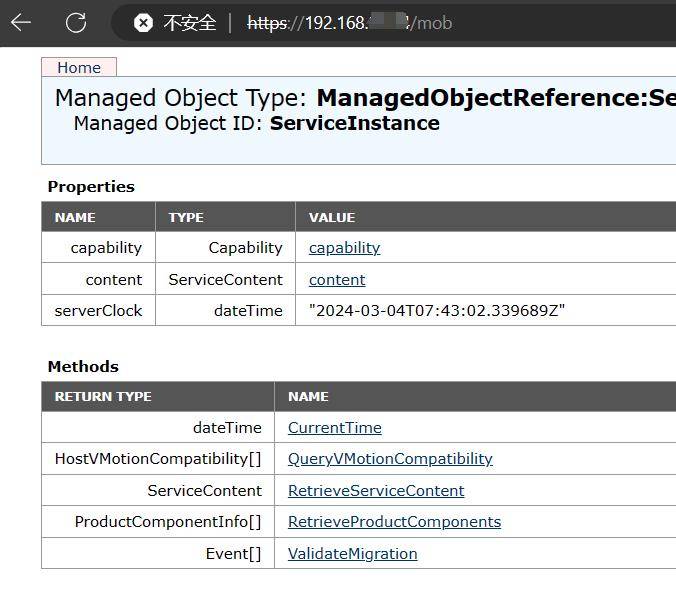The width and height of the screenshot is (676, 595).
Task: Reload the page with the refresh icon
Action: (75, 22)
